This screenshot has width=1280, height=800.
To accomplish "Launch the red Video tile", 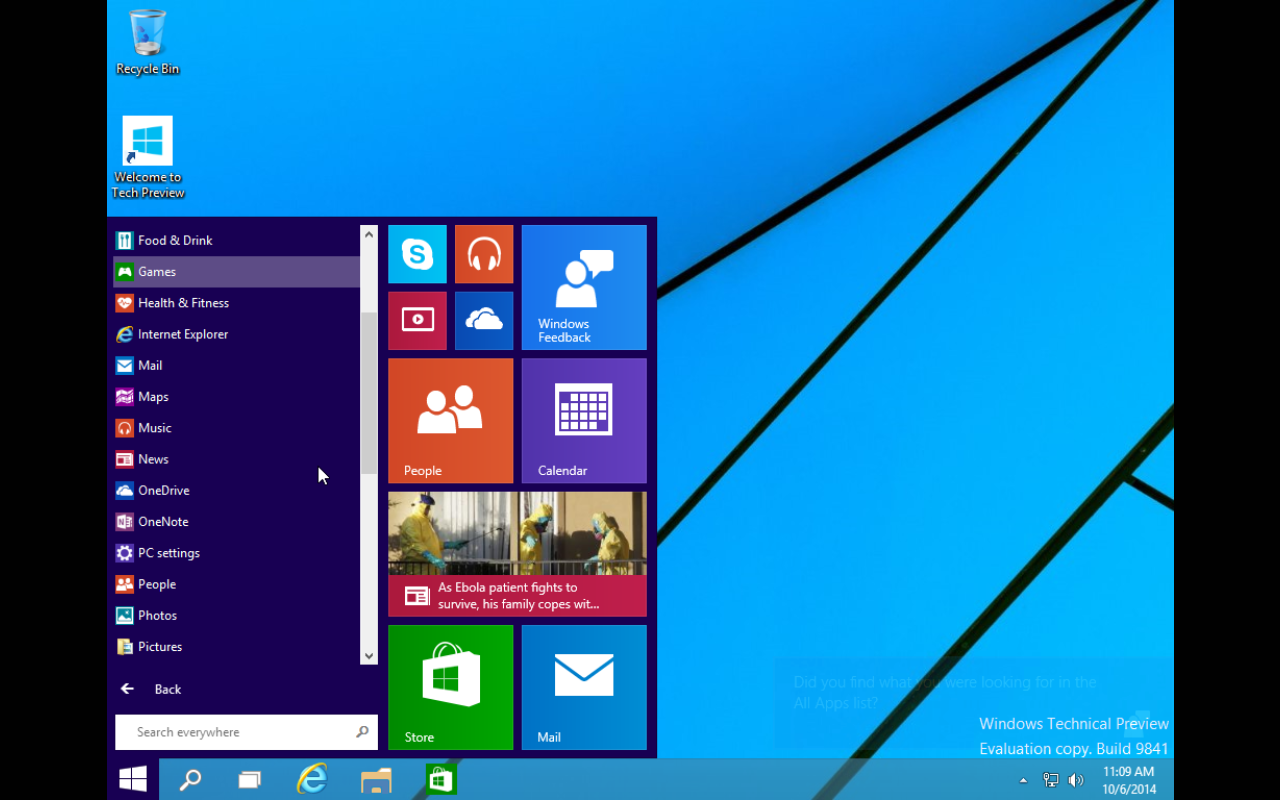I will tap(417, 321).
